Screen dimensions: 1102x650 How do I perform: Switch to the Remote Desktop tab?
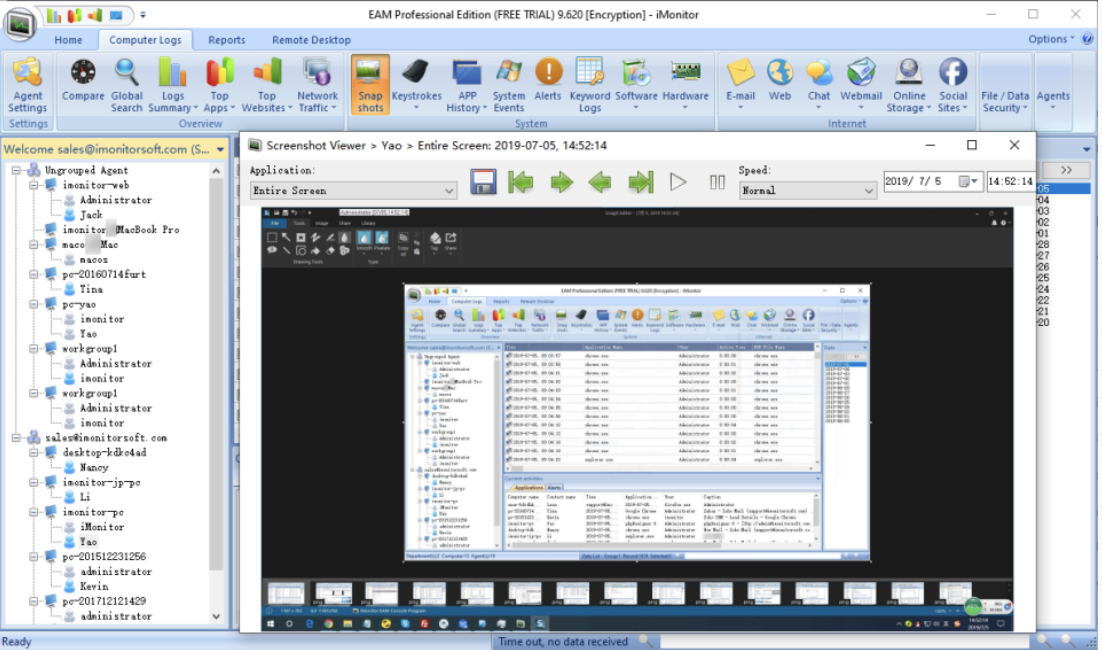pos(311,40)
